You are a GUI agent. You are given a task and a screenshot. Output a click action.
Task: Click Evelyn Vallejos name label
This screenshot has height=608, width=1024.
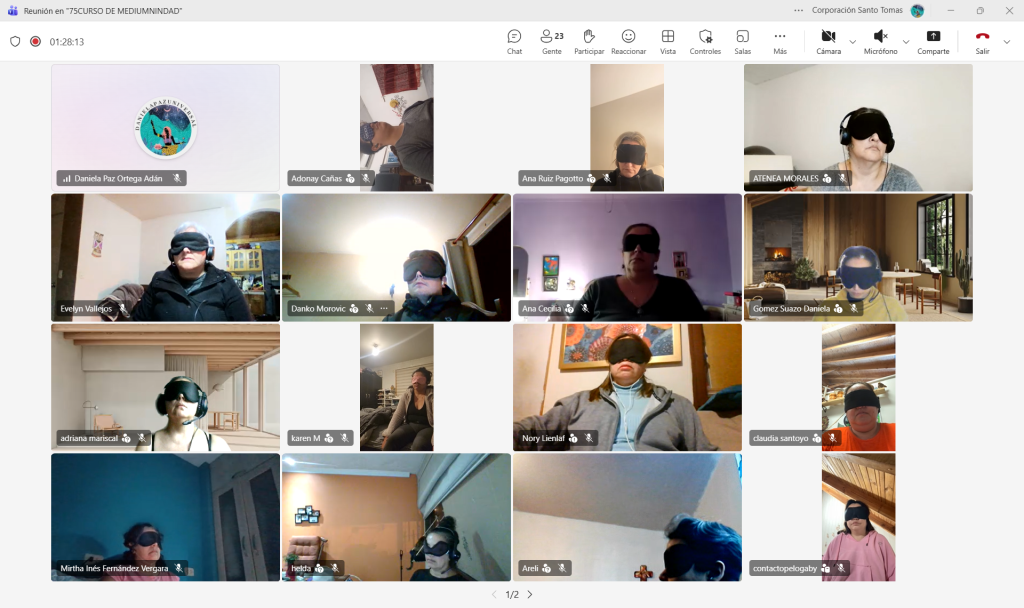point(86,308)
